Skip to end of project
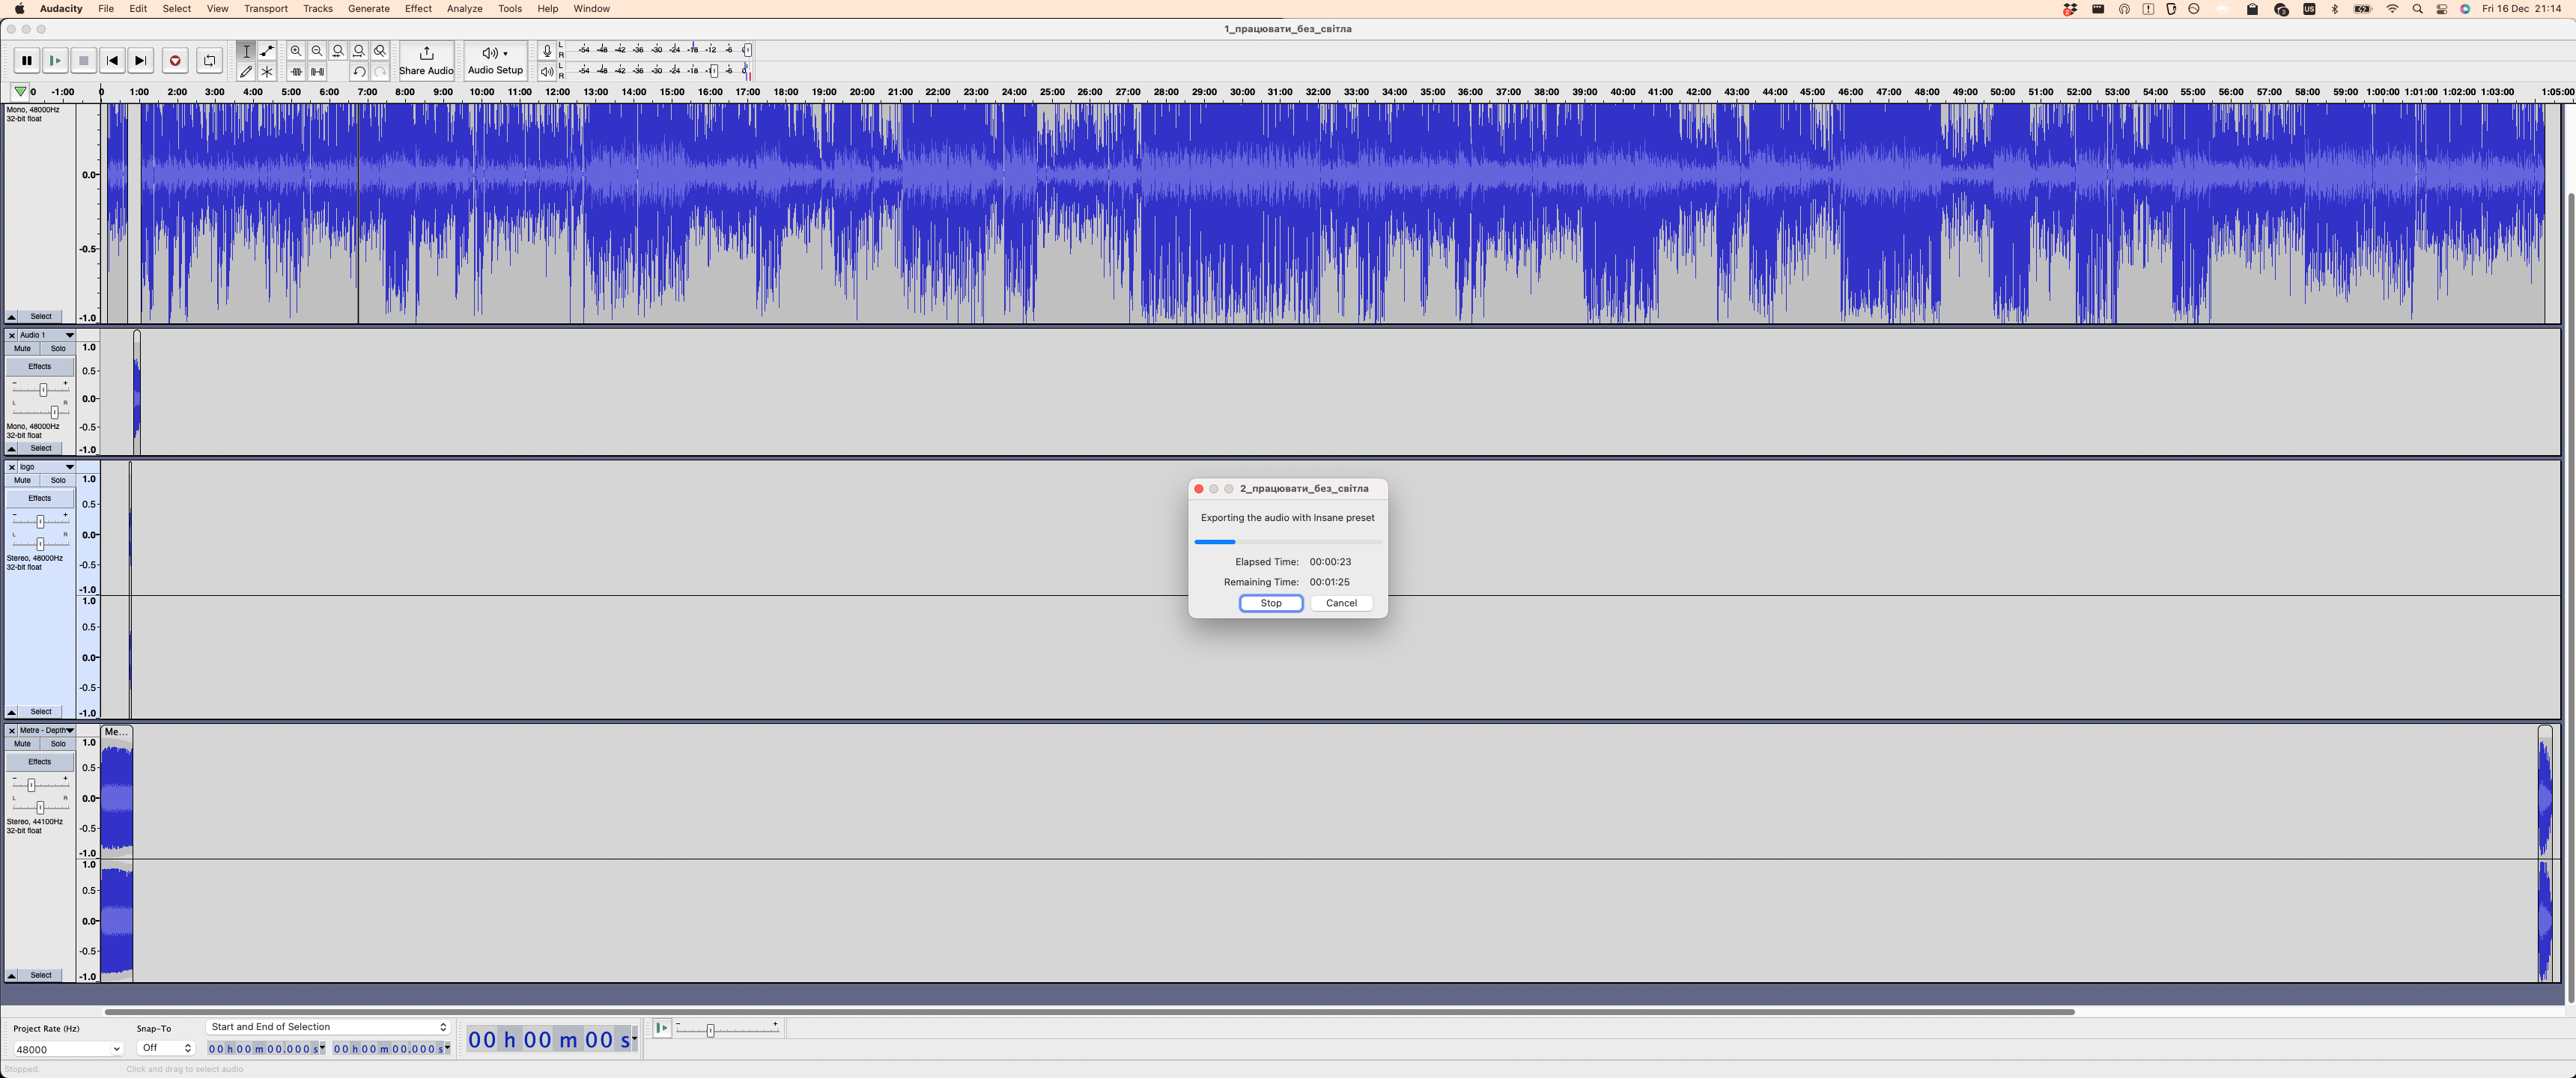 tap(141, 61)
